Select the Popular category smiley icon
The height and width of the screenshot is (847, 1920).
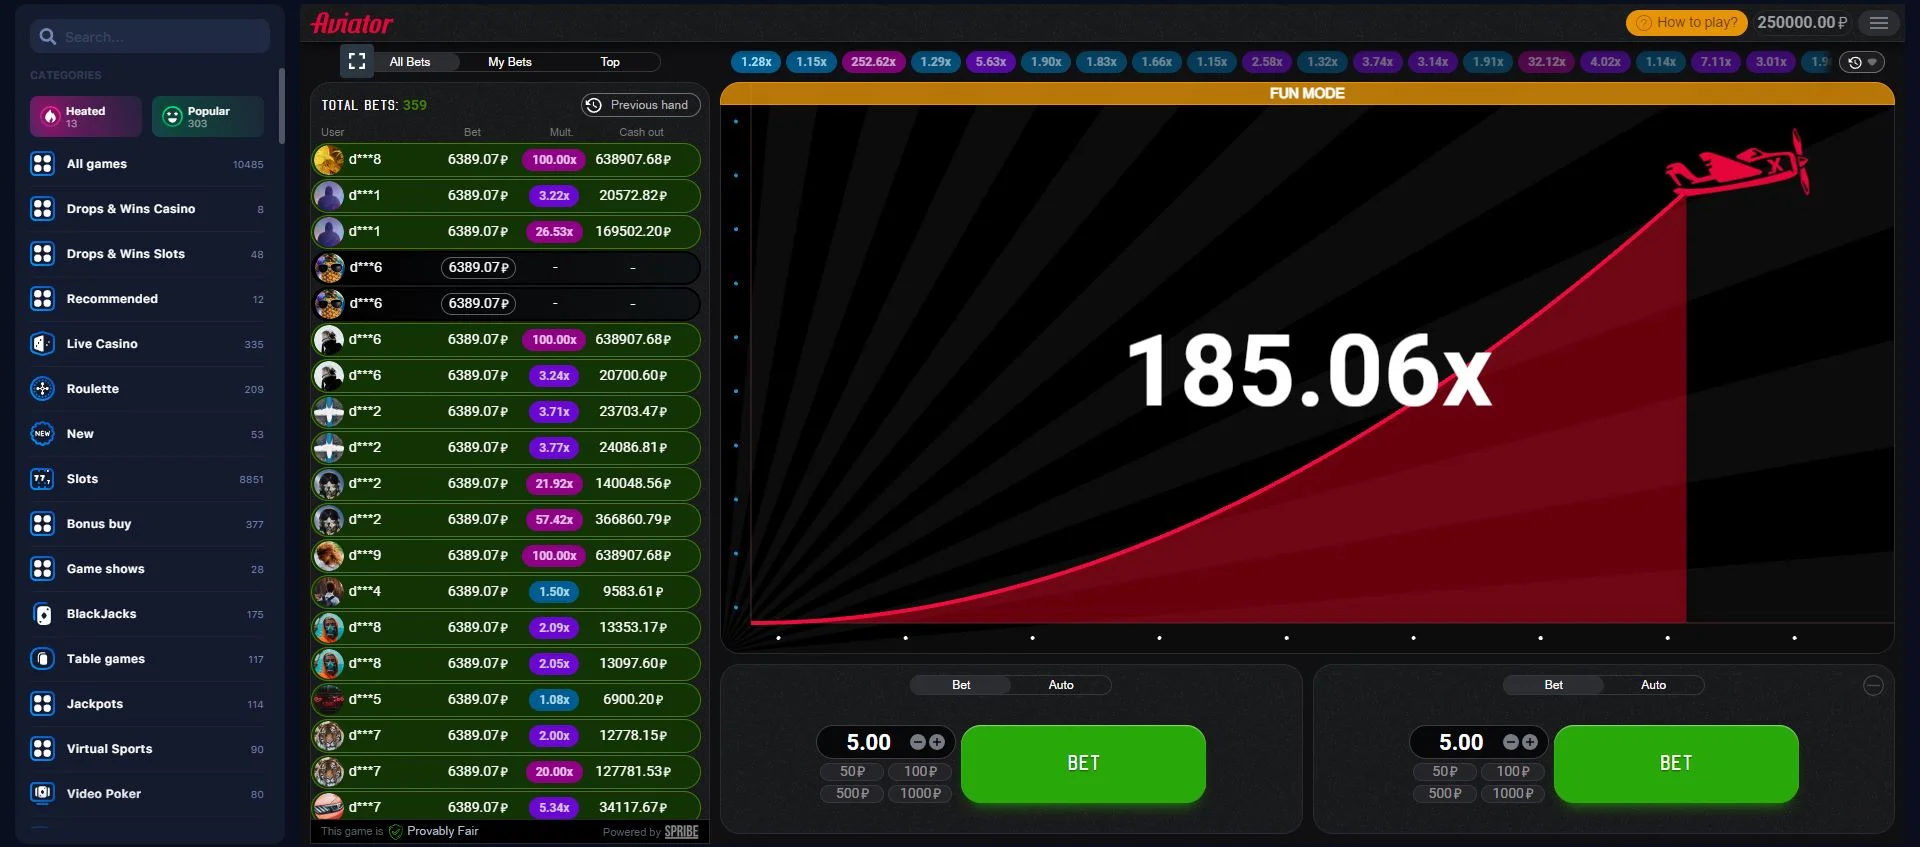coord(172,117)
